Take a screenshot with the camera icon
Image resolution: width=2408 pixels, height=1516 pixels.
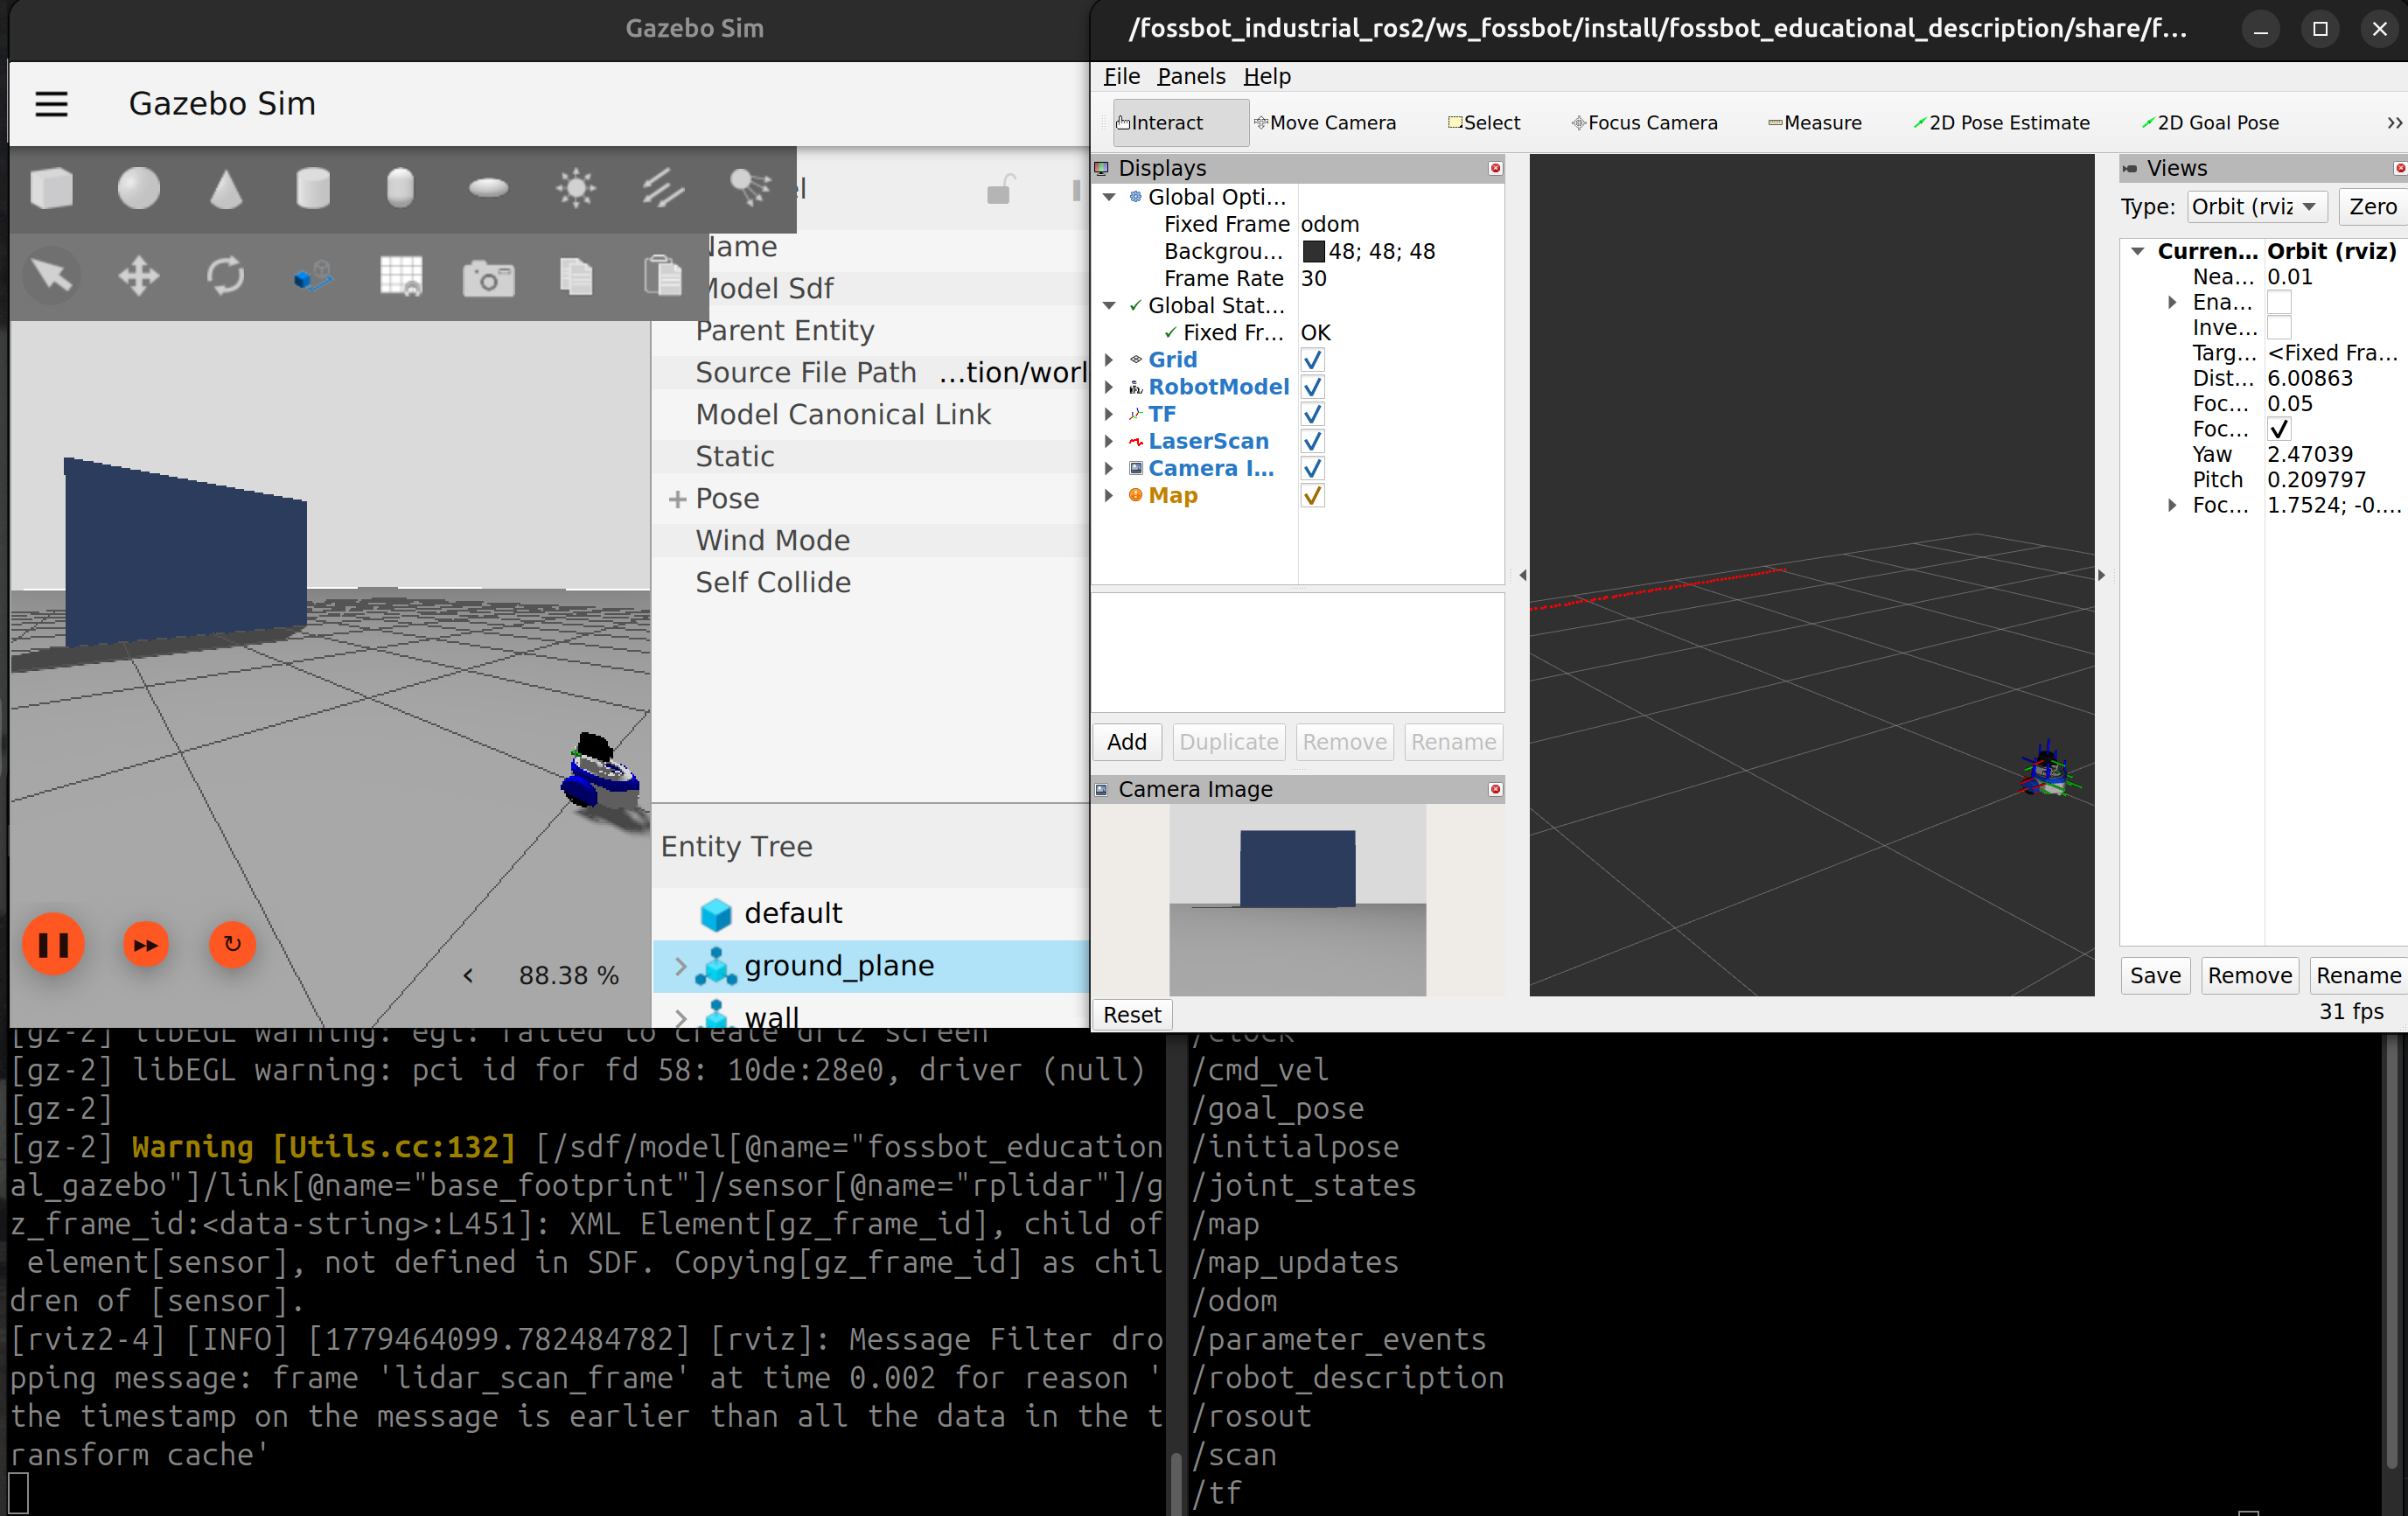pyautogui.click(x=488, y=277)
